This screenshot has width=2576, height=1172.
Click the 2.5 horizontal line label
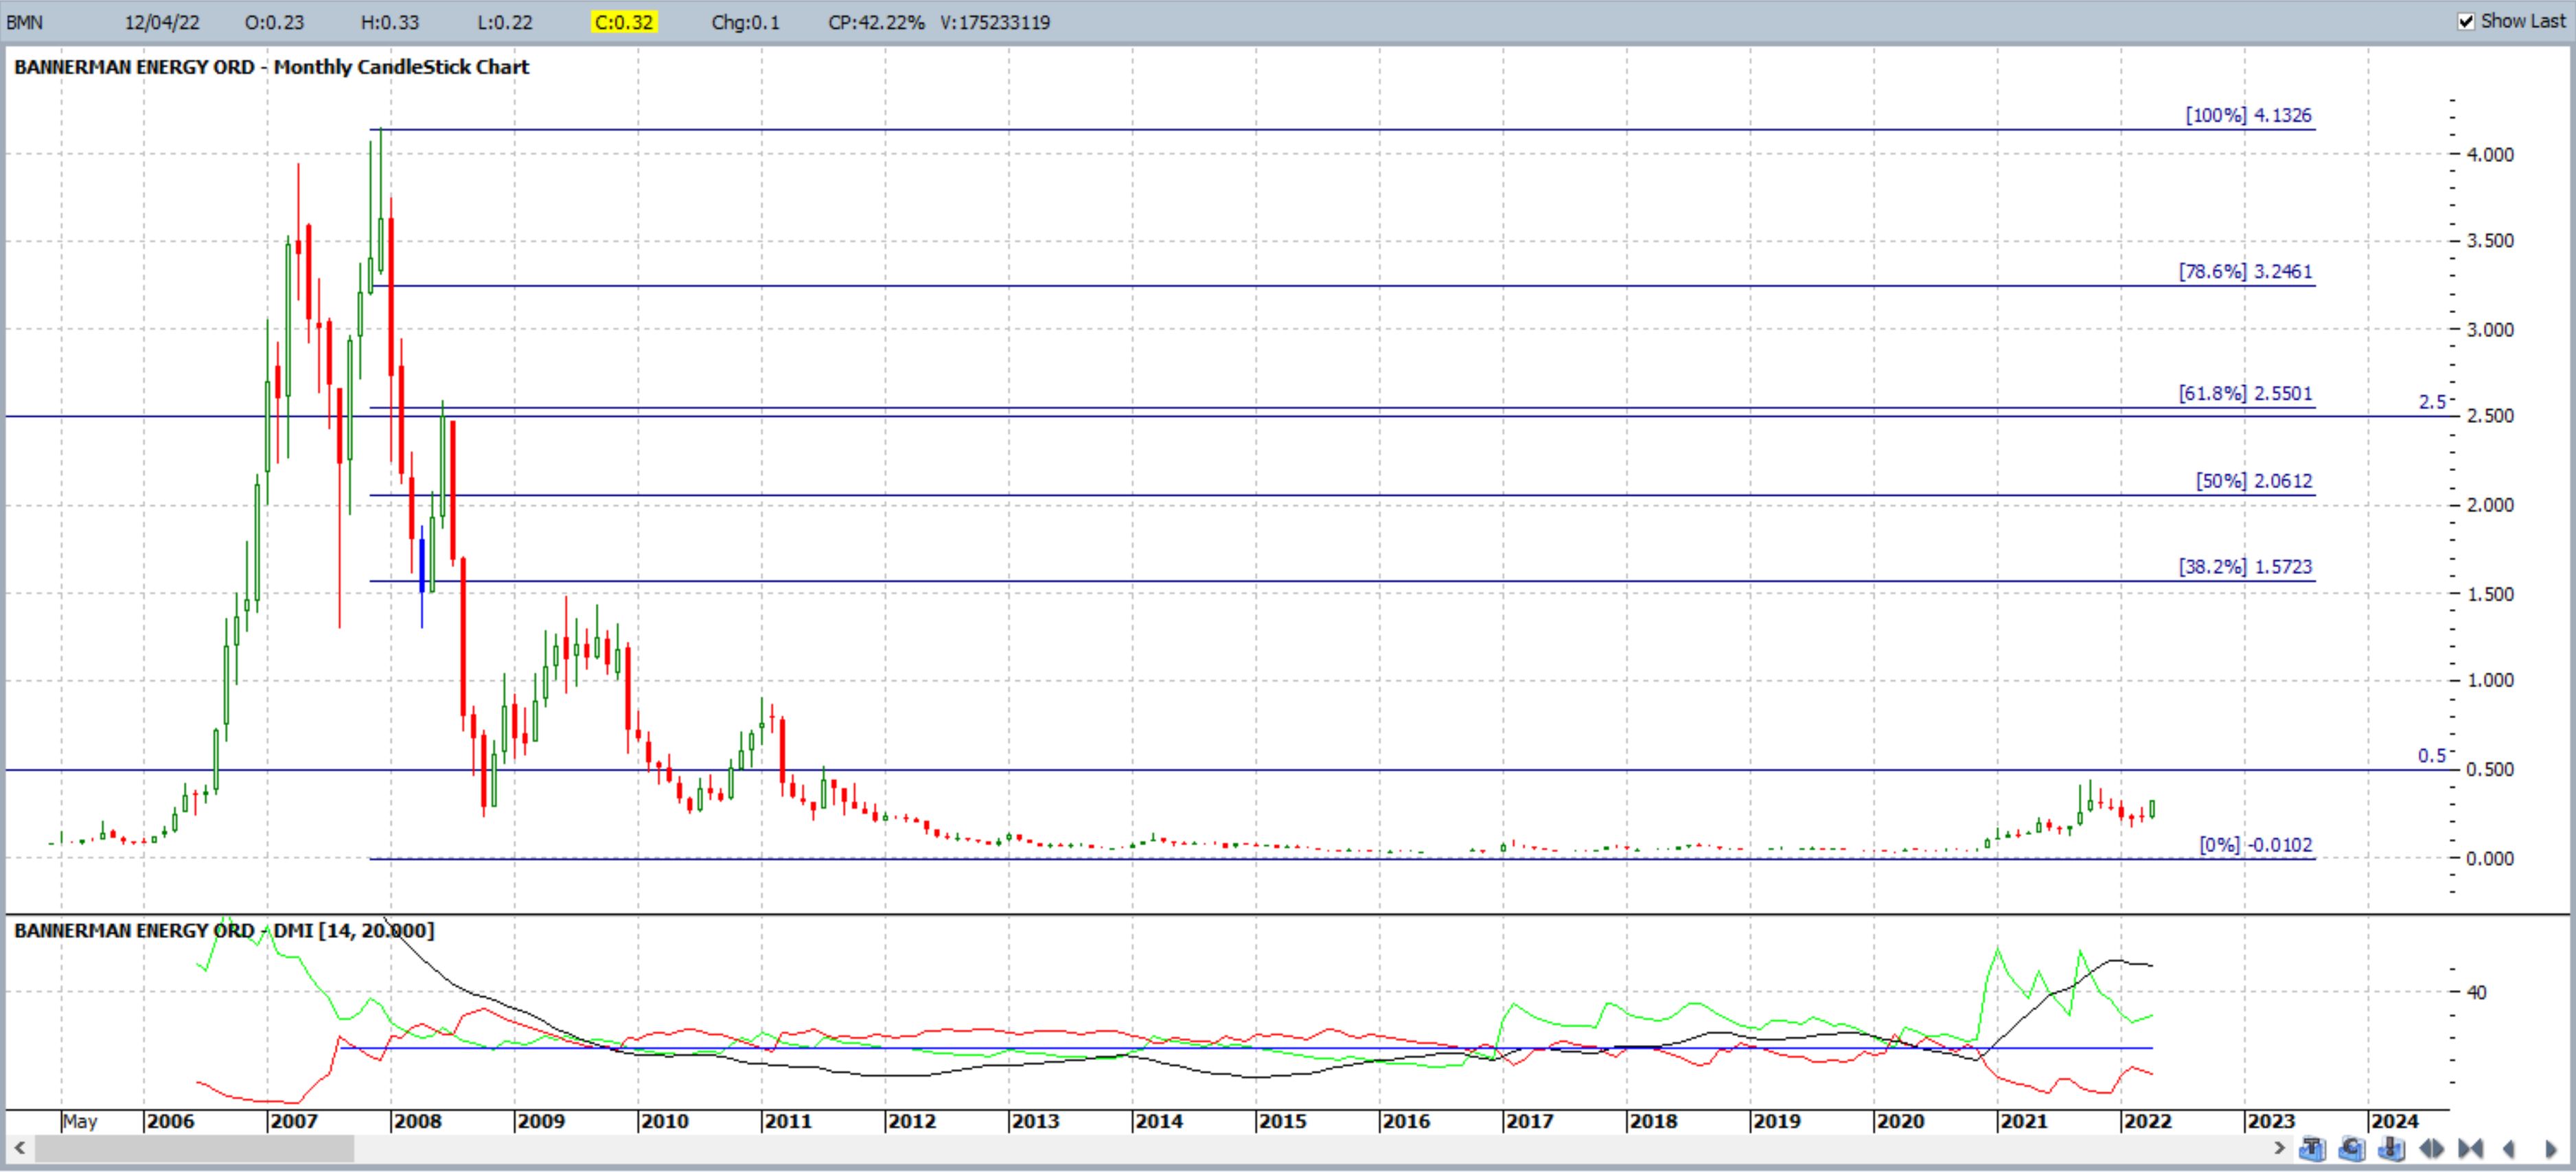click(2432, 402)
